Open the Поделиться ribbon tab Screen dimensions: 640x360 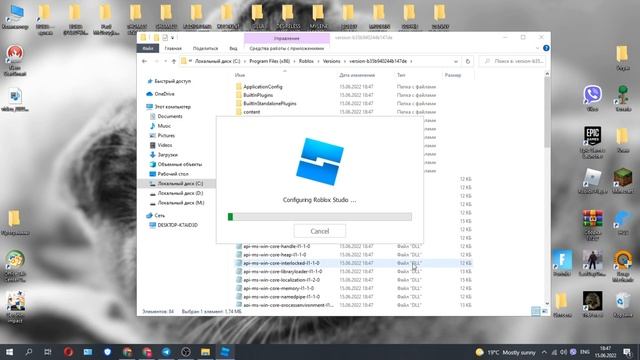tap(205, 48)
